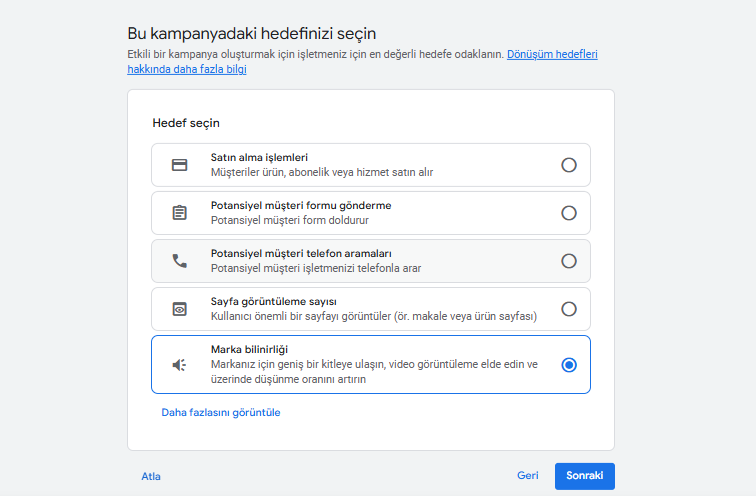Click the page view eye icon
This screenshot has height=496, width=756.
click(179, 309)
